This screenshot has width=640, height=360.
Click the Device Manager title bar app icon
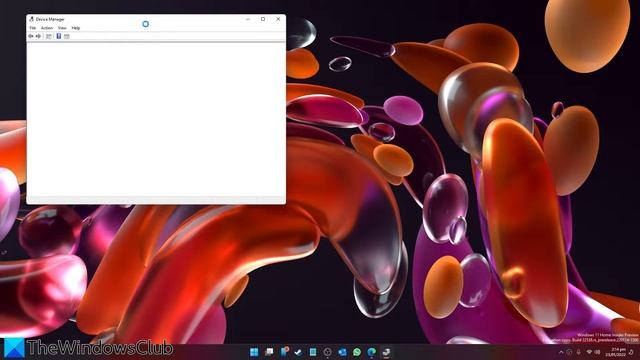[x=31, y=19]
